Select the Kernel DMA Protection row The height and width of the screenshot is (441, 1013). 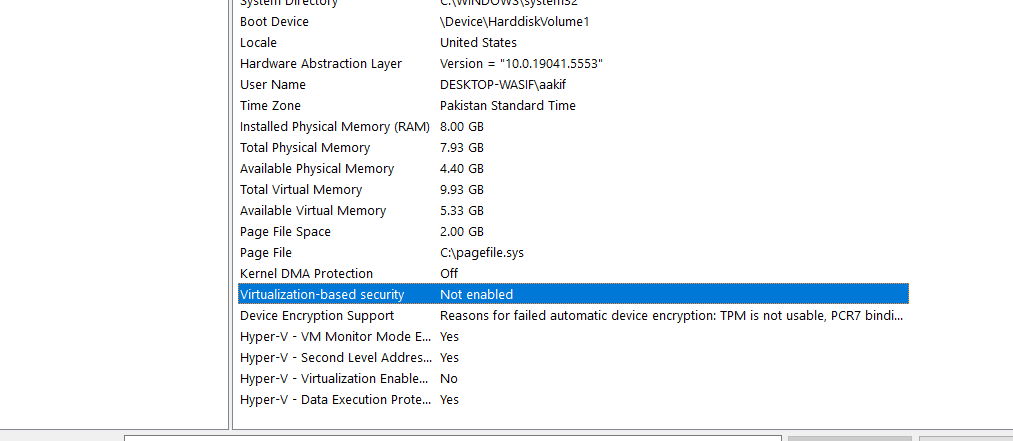point(306,274)
